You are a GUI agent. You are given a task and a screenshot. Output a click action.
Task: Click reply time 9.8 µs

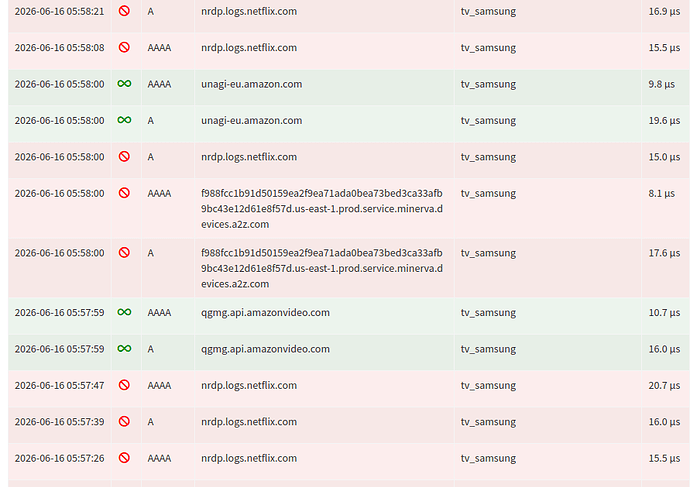(661, 84)
